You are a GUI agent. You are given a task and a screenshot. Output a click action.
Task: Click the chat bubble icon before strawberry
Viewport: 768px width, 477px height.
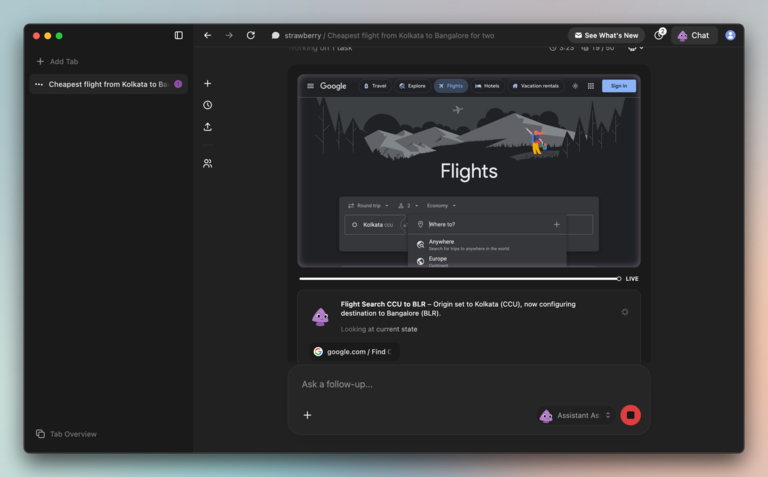click(276, 35)
